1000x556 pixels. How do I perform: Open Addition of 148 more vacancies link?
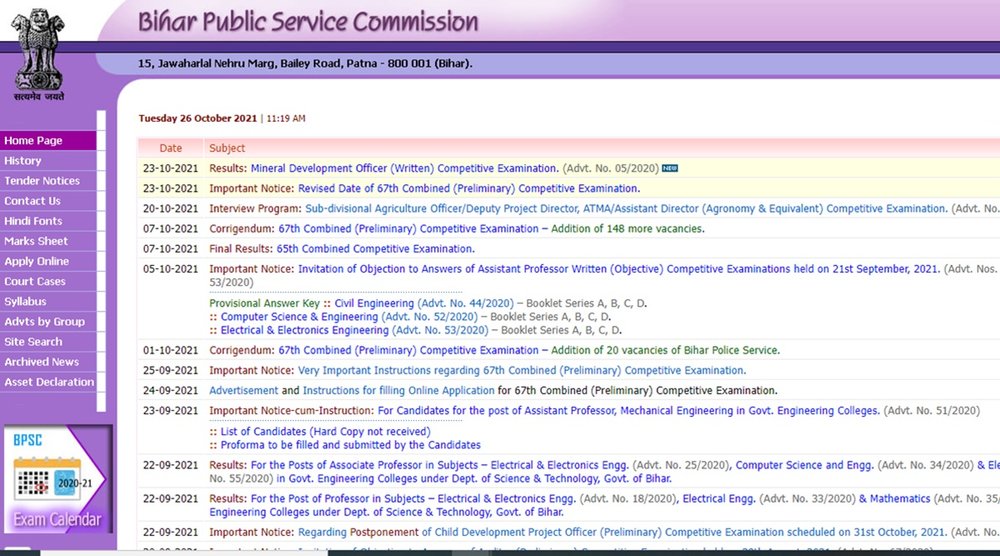tap(628, 229)
